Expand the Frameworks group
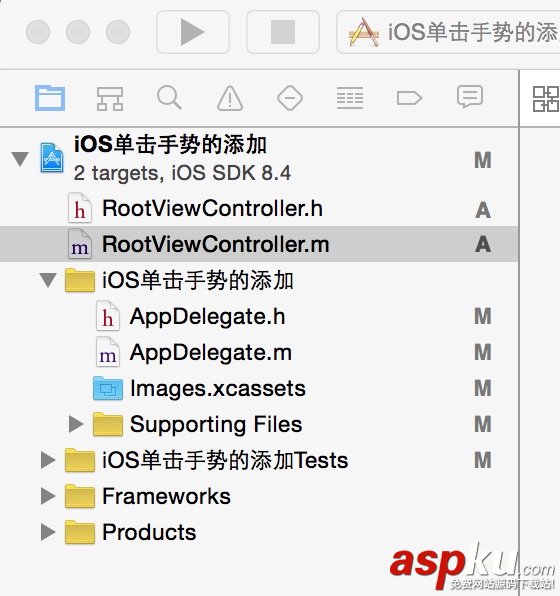Image resolution: width=560 pixels, height=596 pixels. click(x=48, y=496)
